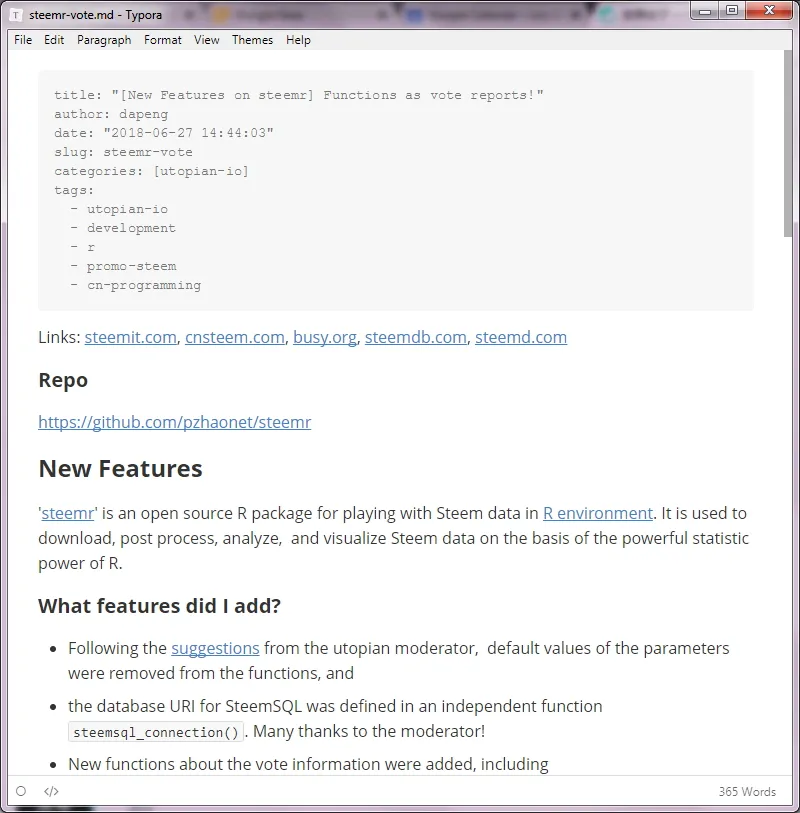Viewport: 800px width, 813px height.
Task: Click the '- cn-programming' tag line
Action: click(x=136, y=286)
